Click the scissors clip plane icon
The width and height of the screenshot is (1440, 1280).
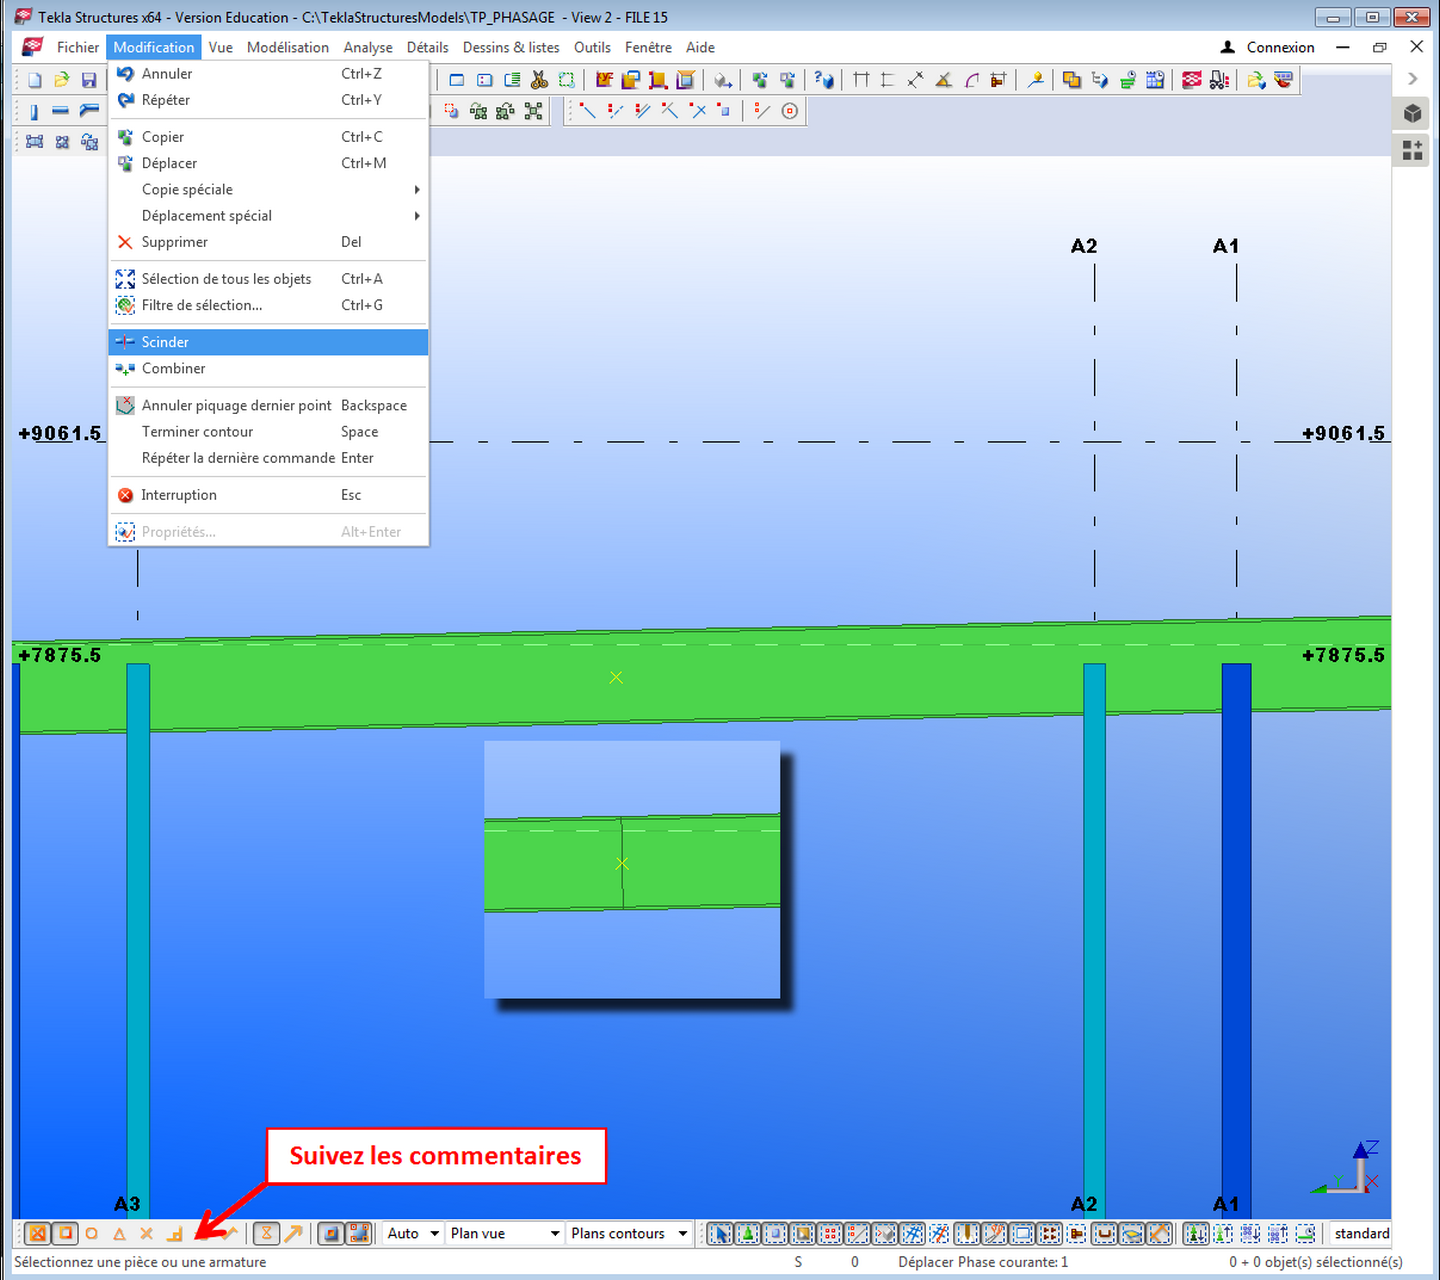[539, 80]
